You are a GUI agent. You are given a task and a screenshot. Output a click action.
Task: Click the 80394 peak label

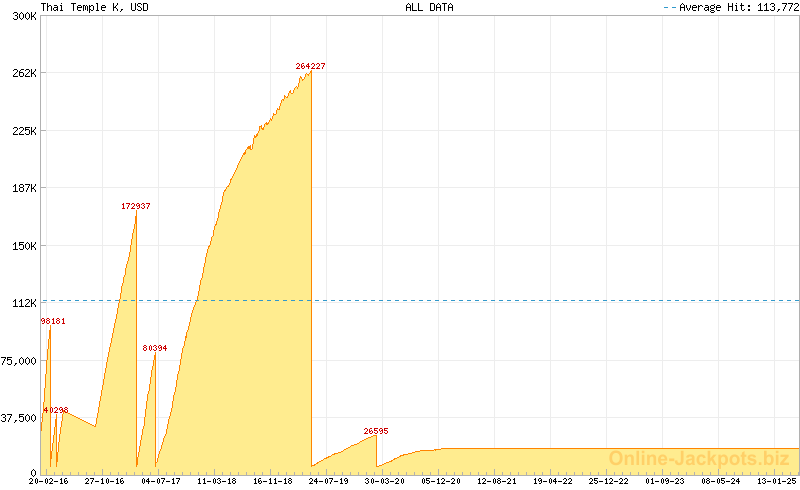(155, 348)
